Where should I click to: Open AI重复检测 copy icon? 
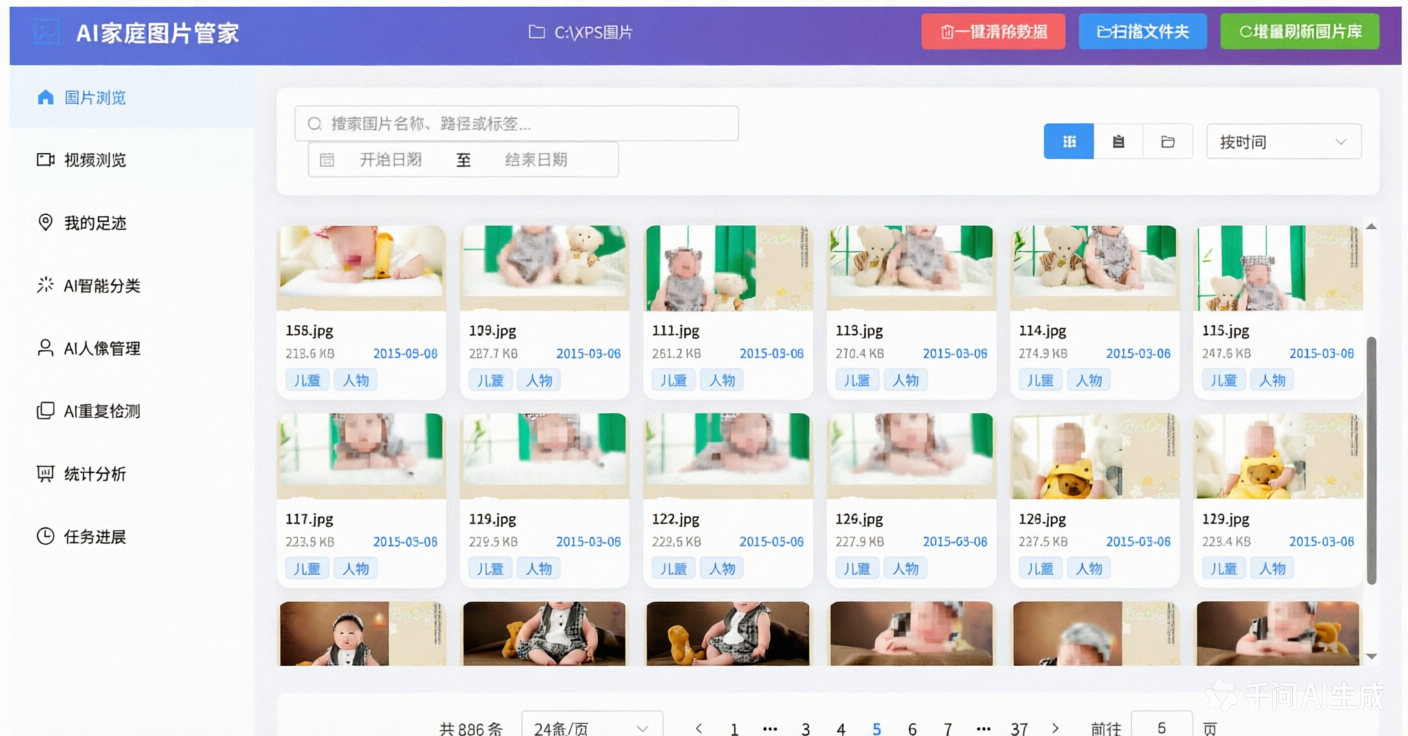[45, 411]
